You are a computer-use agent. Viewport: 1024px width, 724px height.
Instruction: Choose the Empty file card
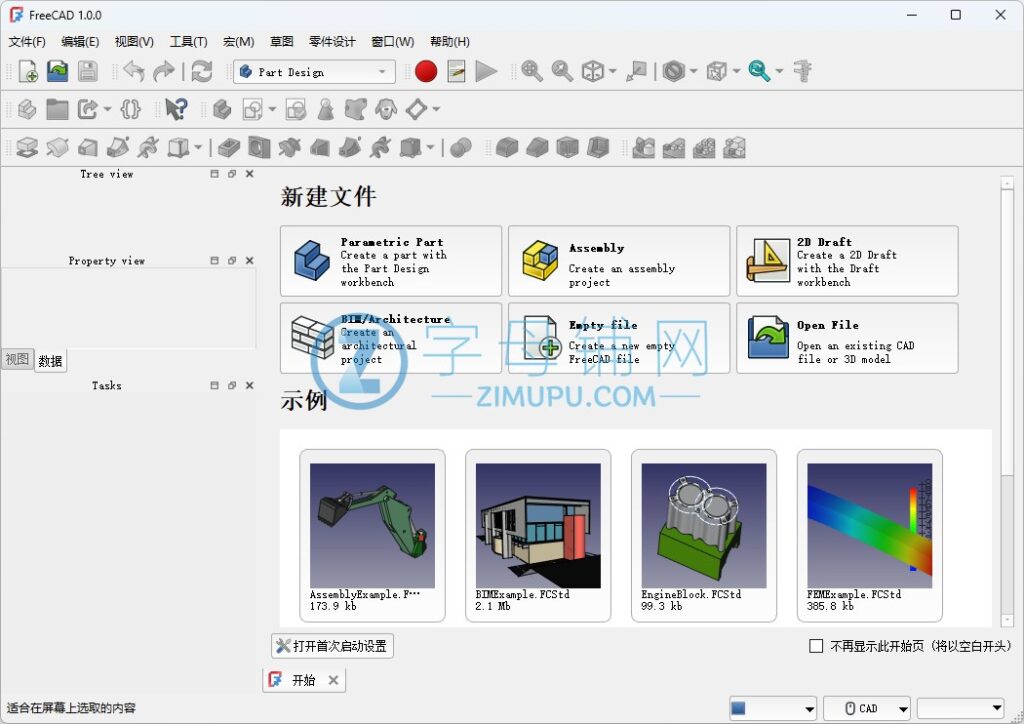[x=618, y=338]
